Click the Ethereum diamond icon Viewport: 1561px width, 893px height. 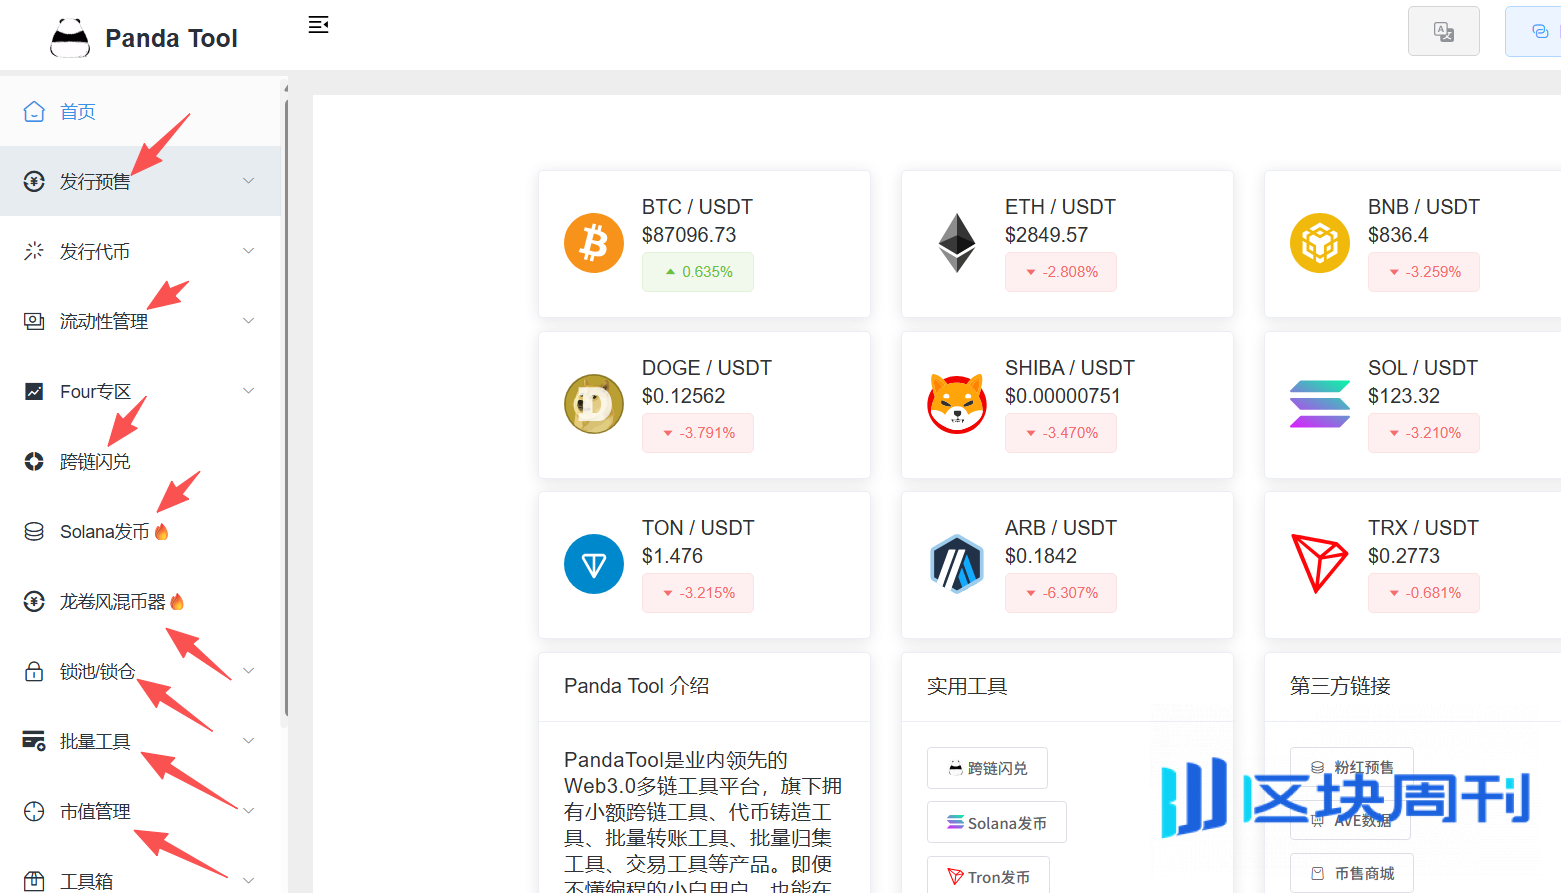pos(957,243)
